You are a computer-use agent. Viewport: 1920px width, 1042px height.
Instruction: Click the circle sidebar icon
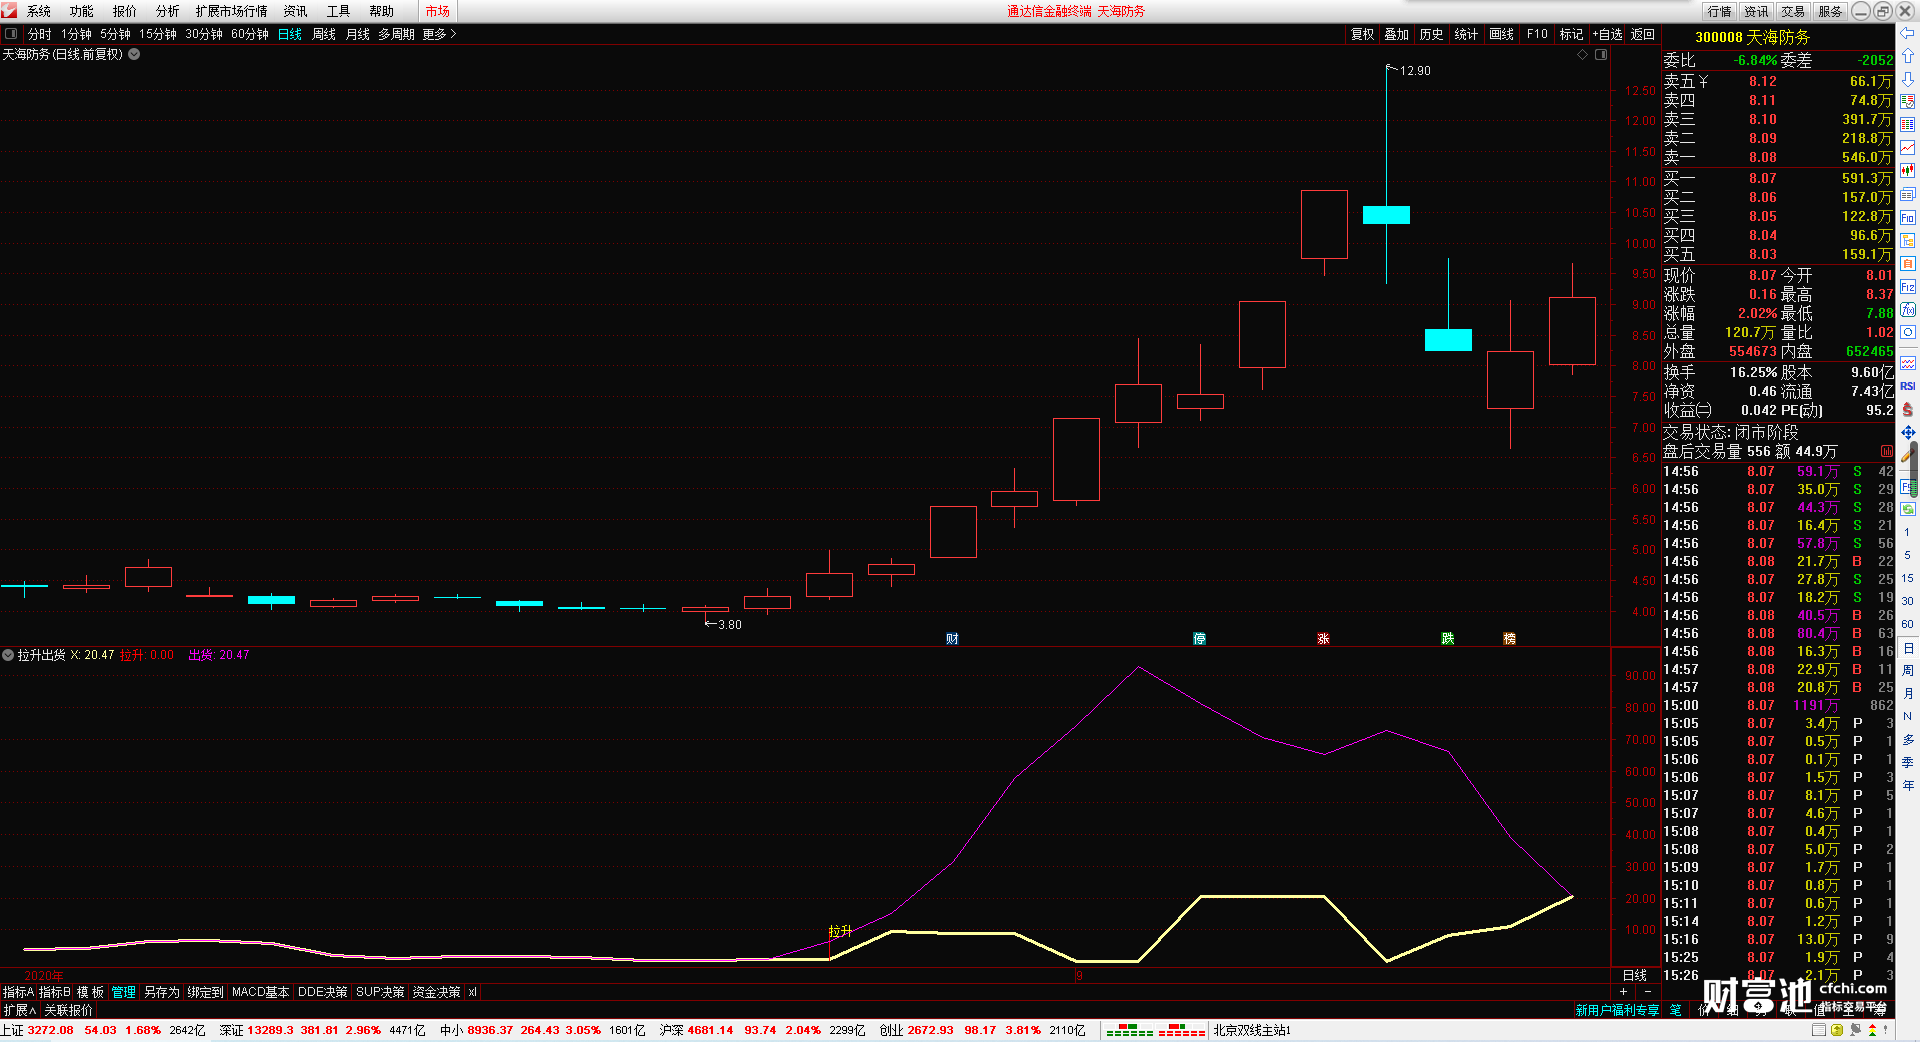coord(1908,333)
